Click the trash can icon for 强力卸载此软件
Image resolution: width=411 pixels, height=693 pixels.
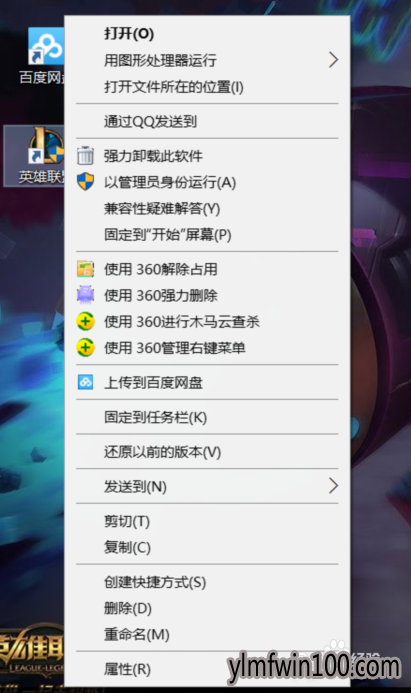85,156
